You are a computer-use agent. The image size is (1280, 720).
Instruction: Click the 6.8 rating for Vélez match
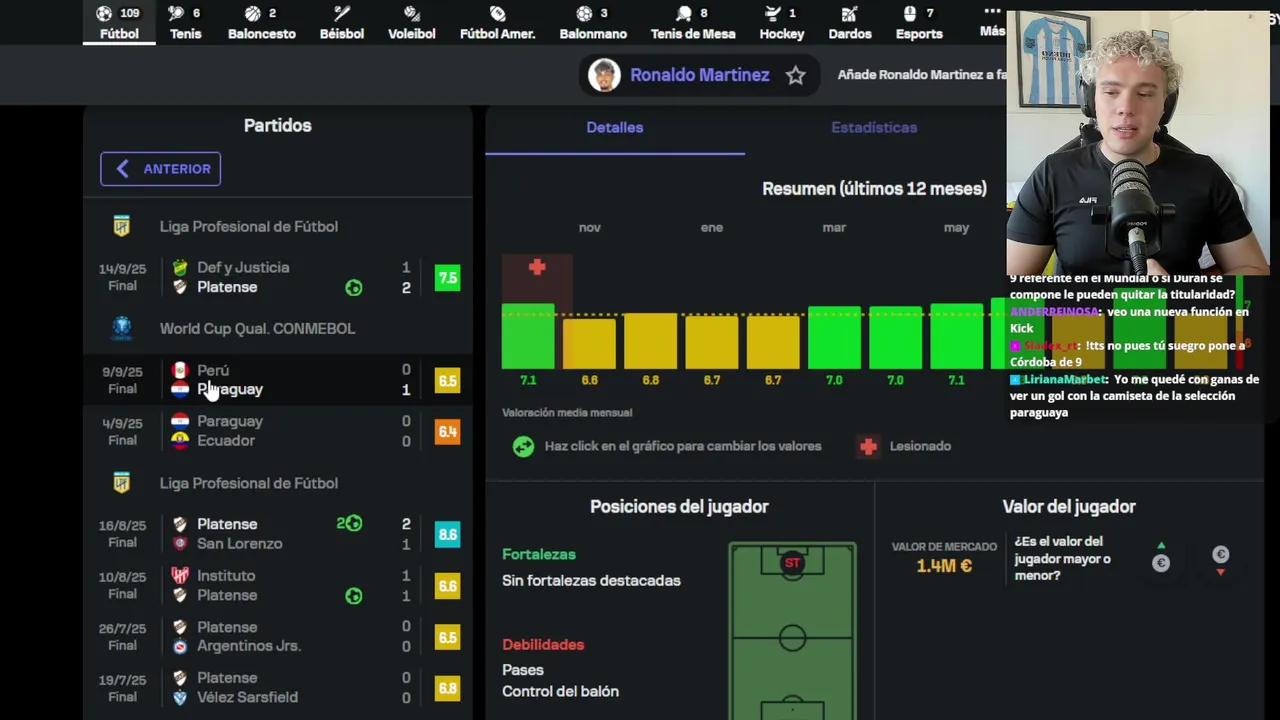click(447, 689)
